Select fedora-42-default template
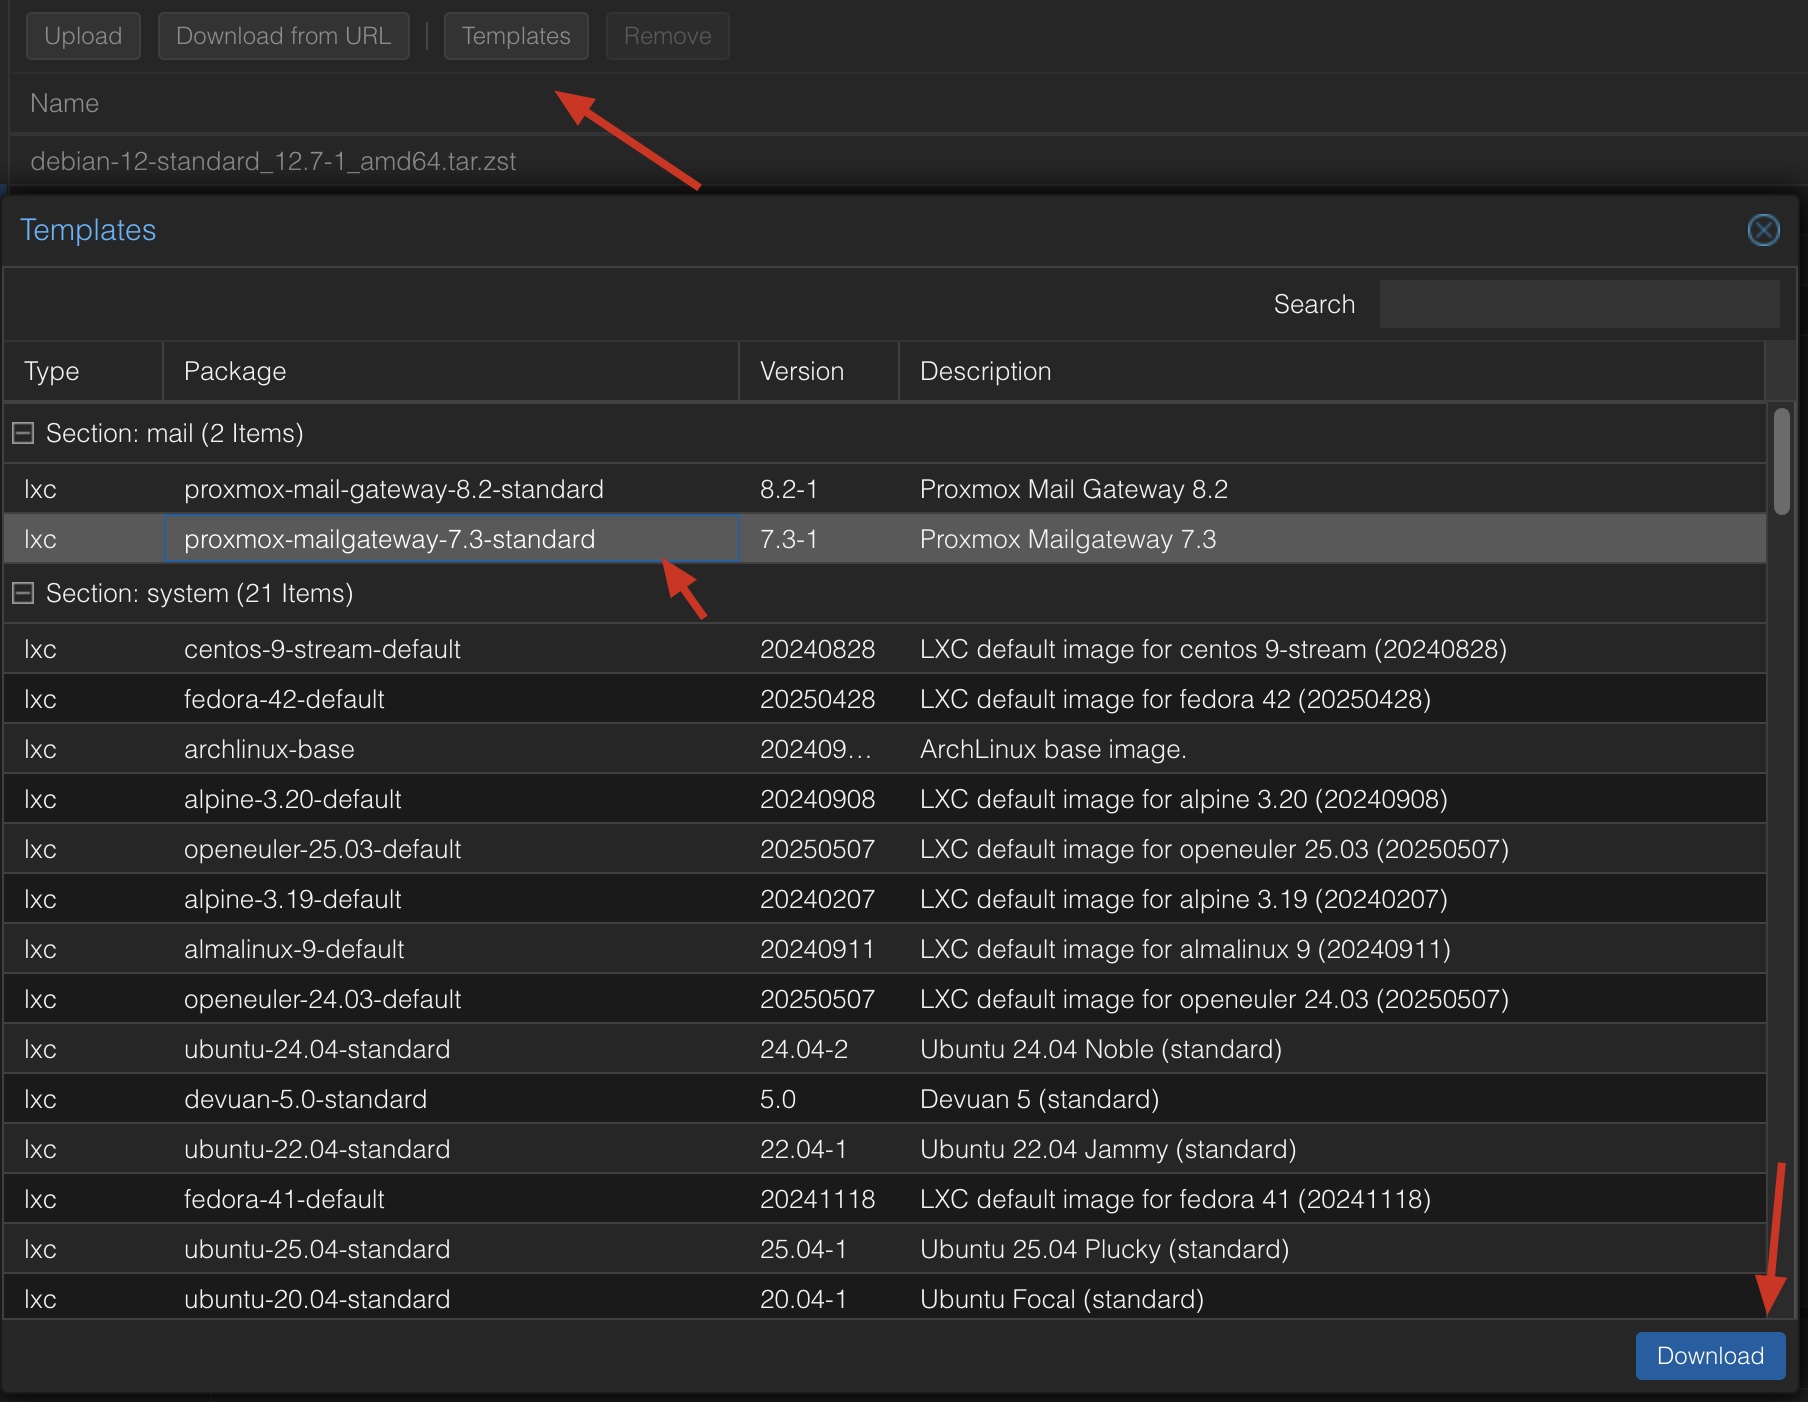This screenshot has width=1808, height=1402. pos(885,699)
